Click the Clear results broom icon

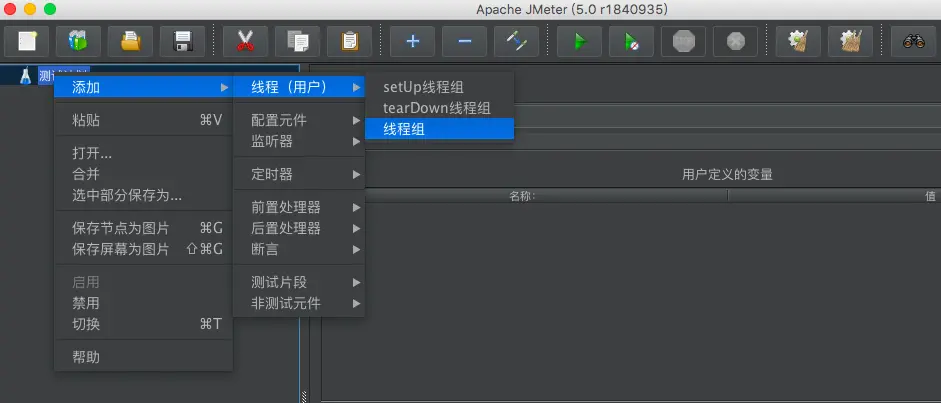pyautogui.click(x=798, y=41)
